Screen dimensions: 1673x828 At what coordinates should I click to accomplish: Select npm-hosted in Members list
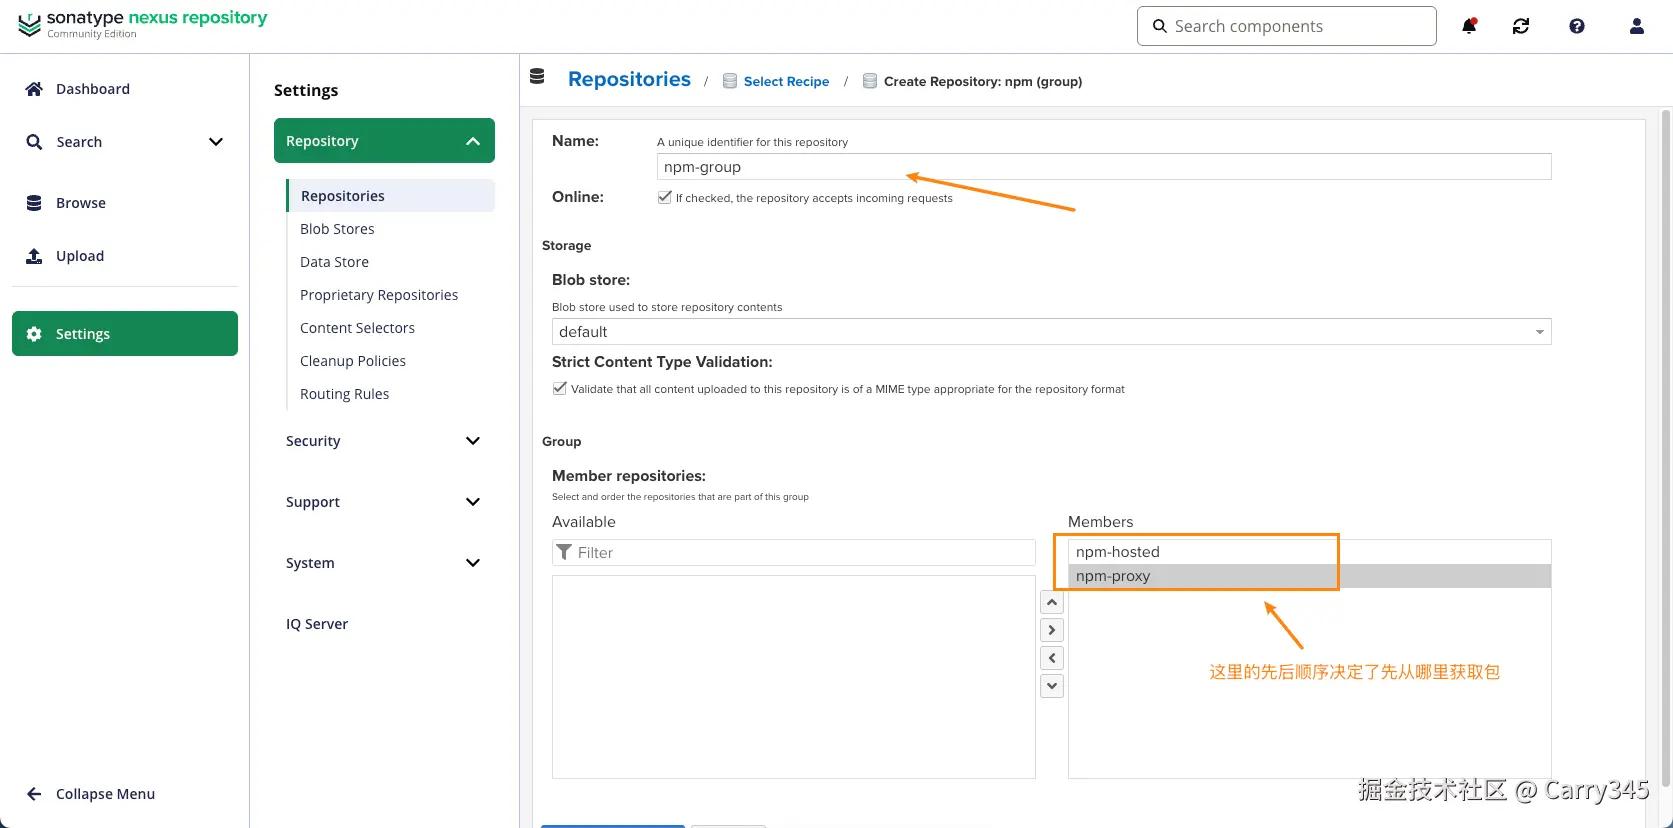[1118, 552]
